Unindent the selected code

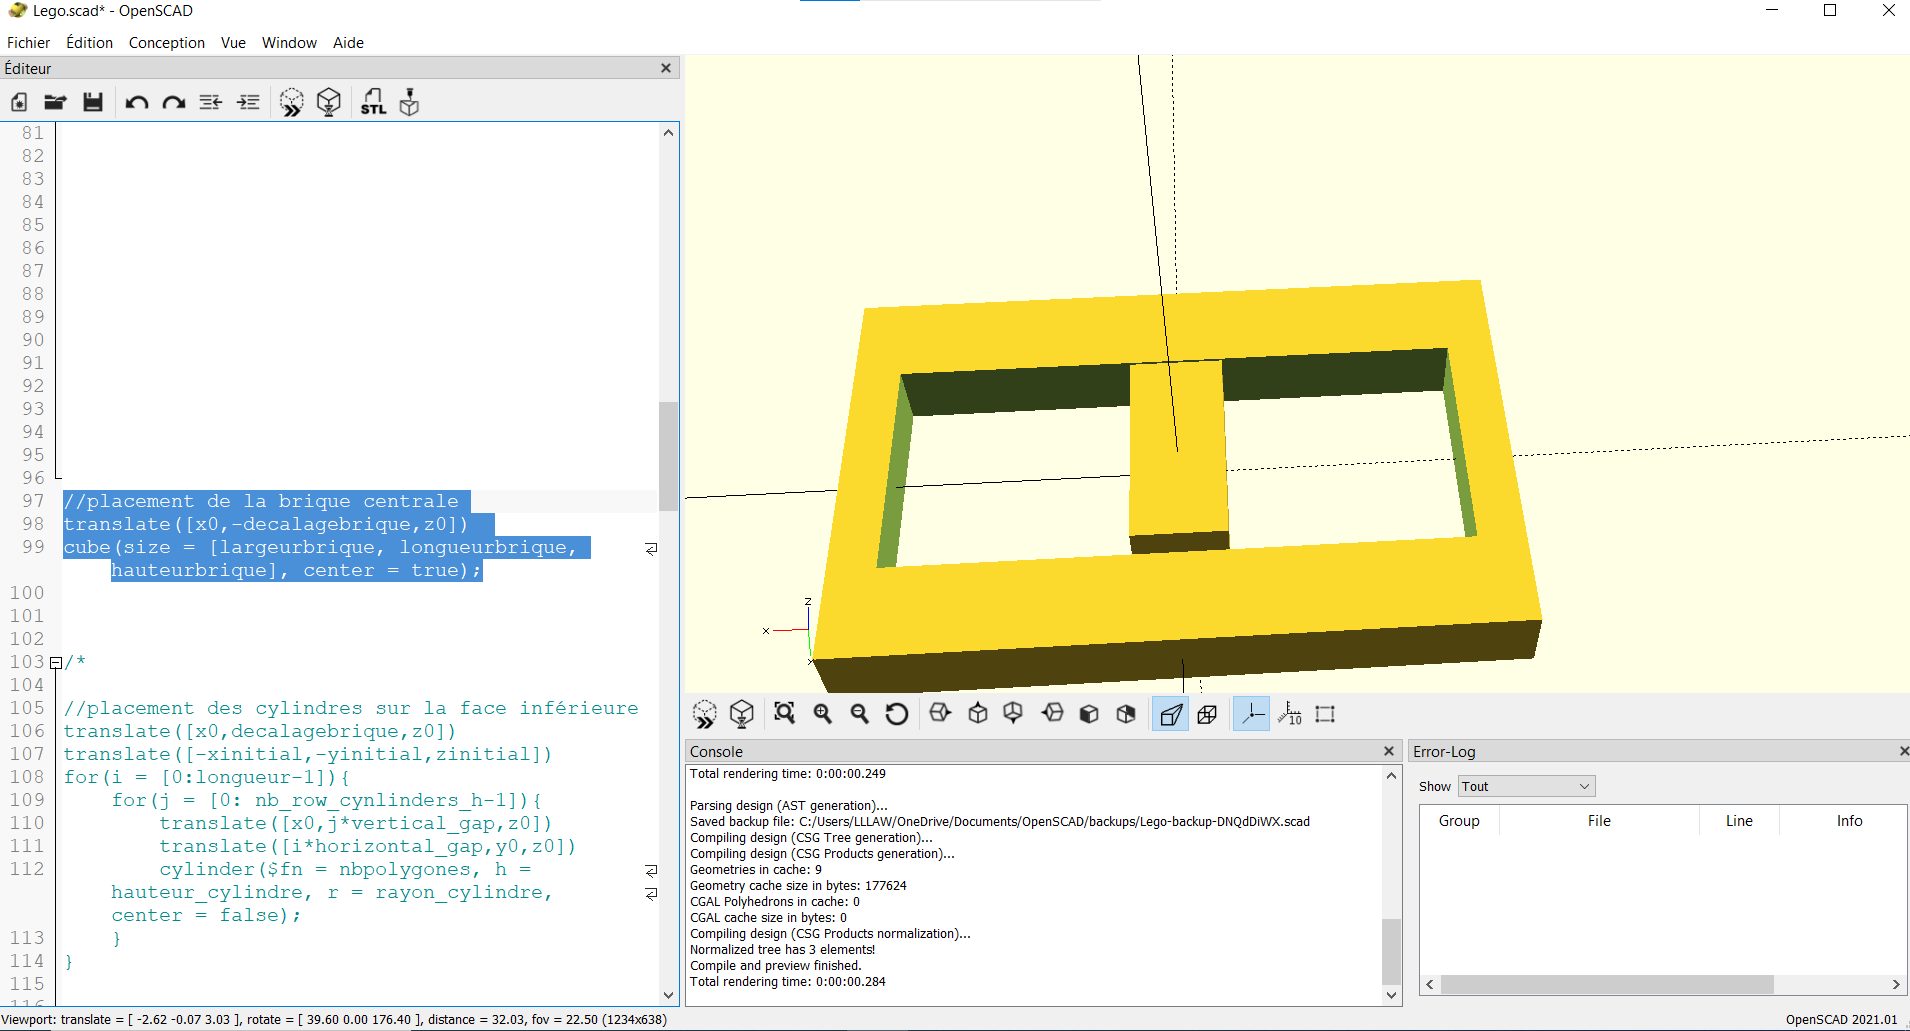click(x=211, y=102)
